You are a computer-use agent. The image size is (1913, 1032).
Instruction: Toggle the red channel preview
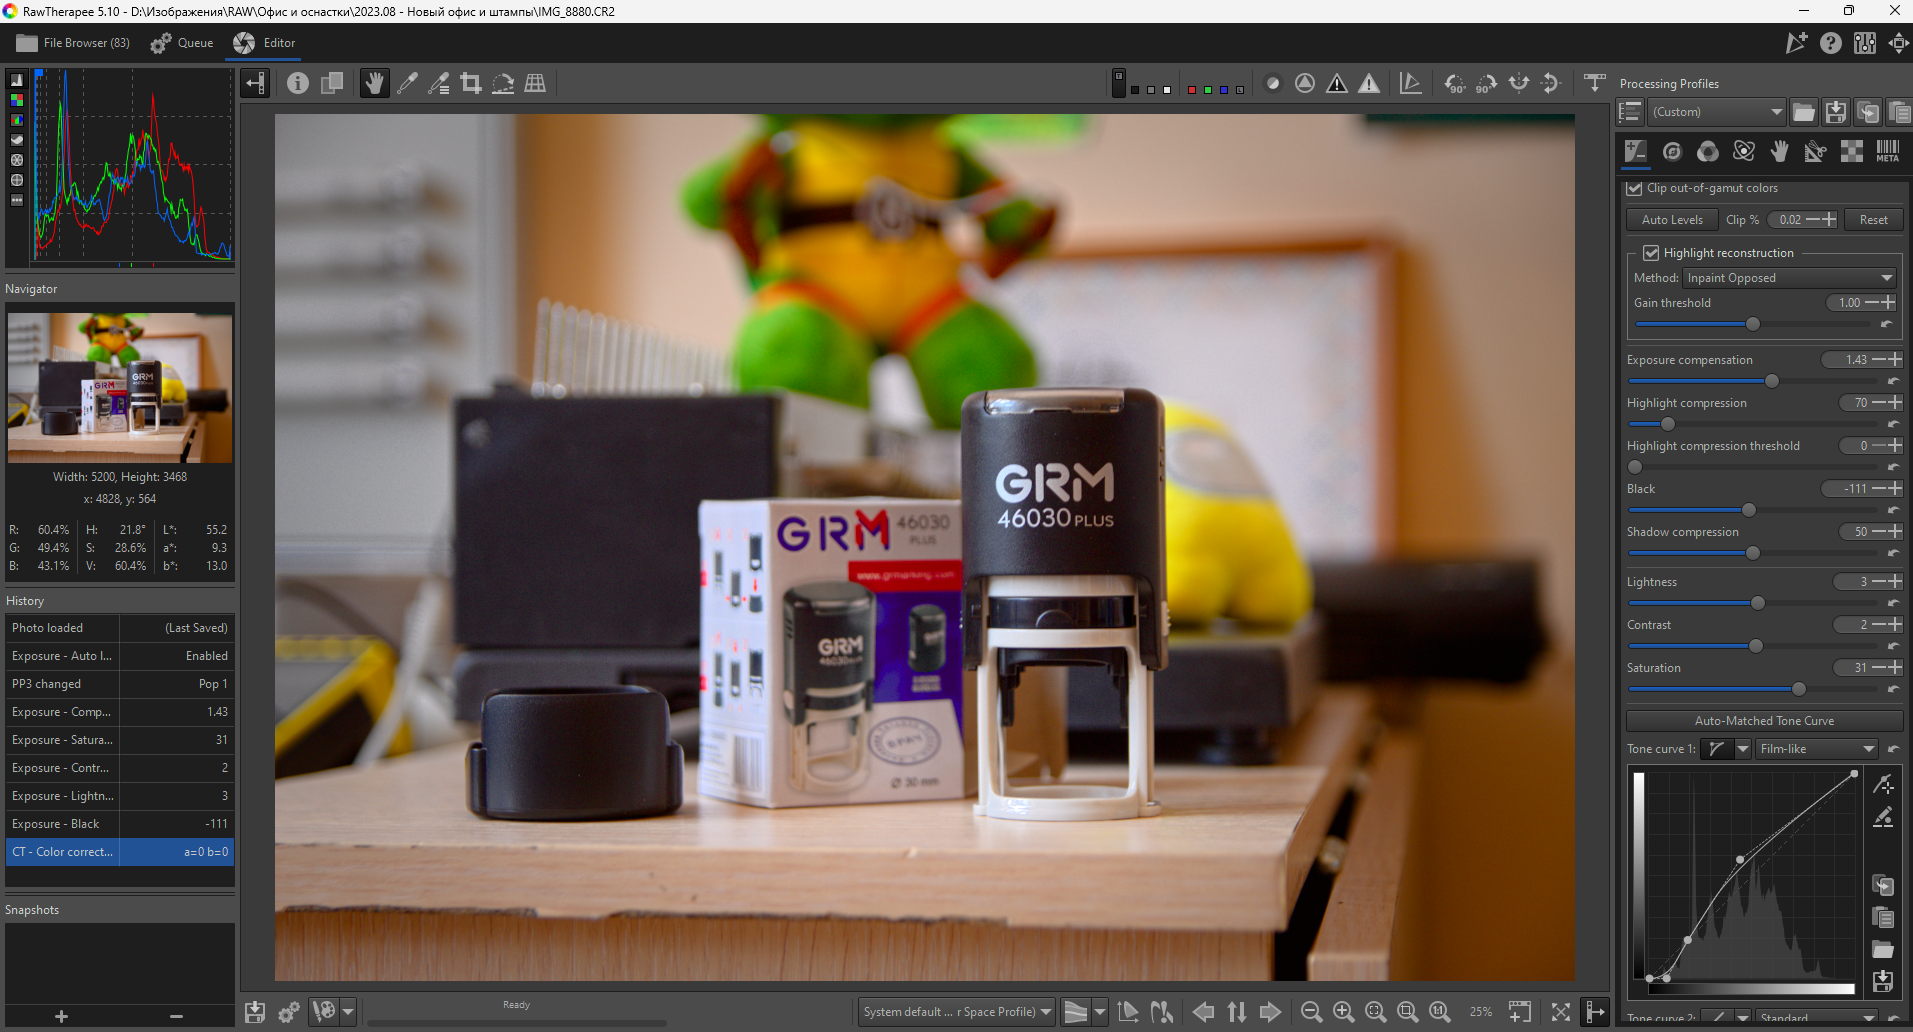click(1192, 90)
